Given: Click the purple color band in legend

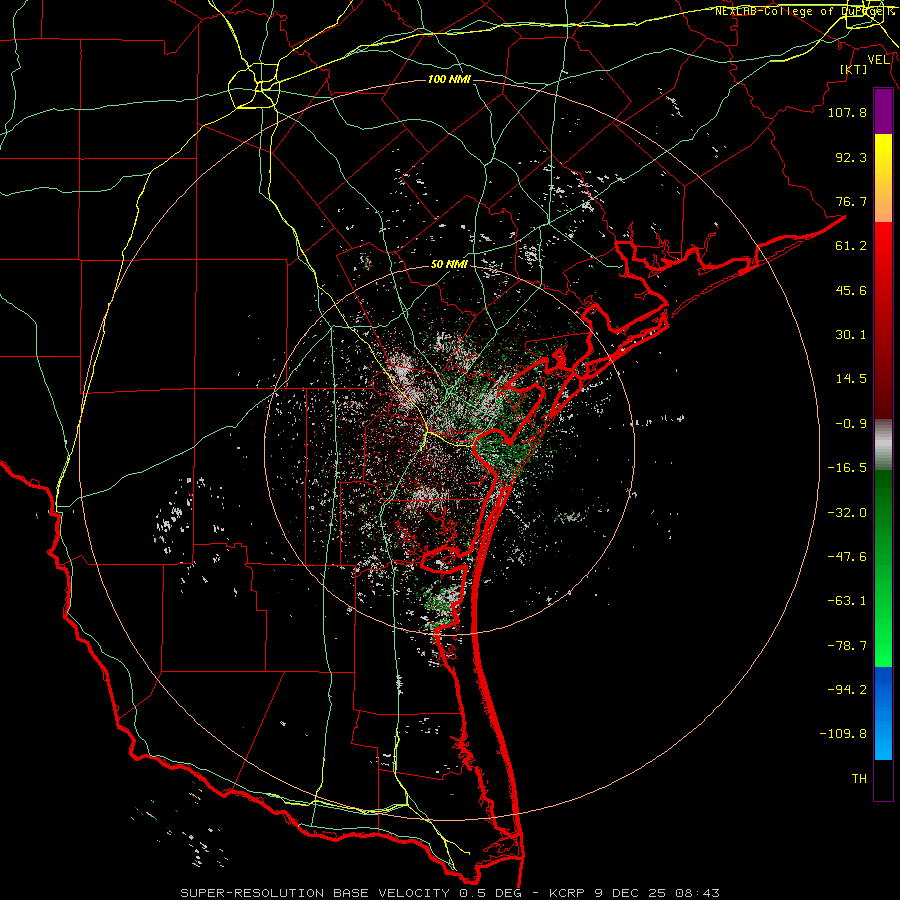Looking at the screenshot, I should (883, 112).
